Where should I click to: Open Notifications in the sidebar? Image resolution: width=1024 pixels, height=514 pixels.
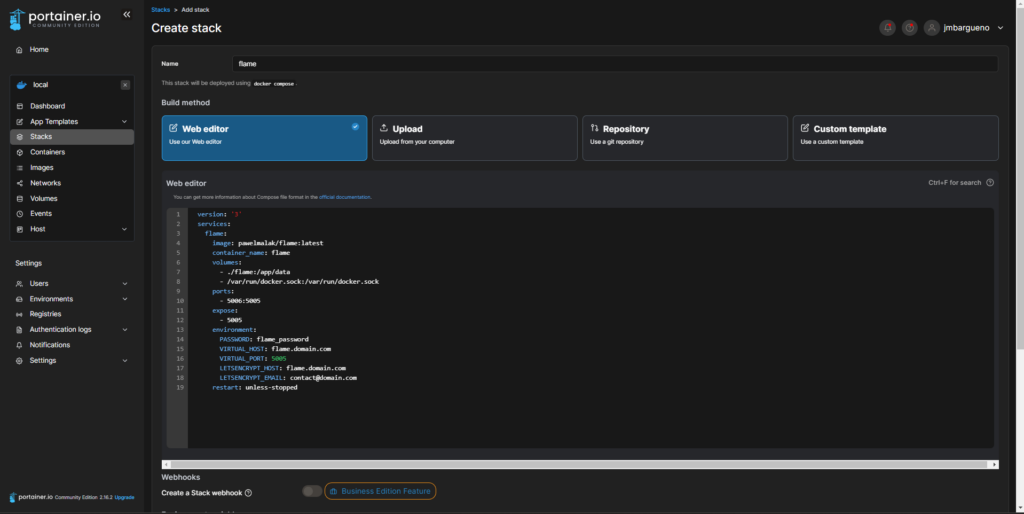tap(49, 345)
